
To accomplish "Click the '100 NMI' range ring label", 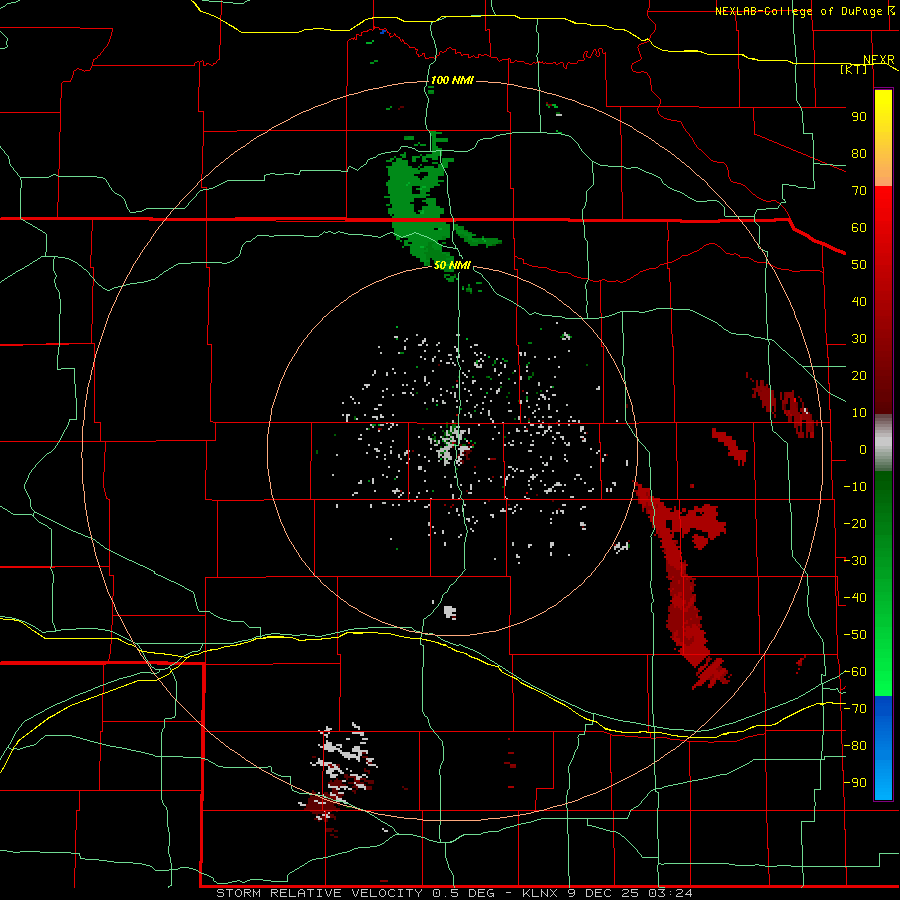I will pyautogui.click(x=452, y=80).
